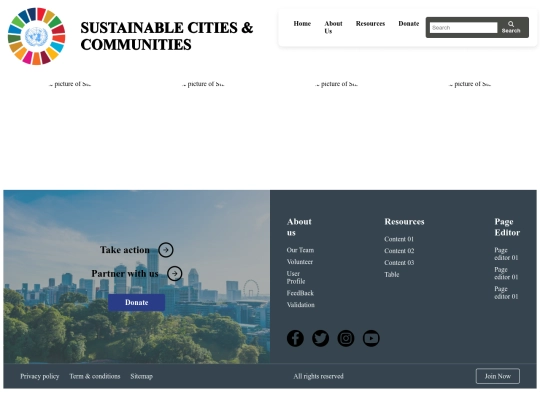The height and width of the screenshot is (405, 540).
Task: Open the Table link under Resources
Action: click(x=392, y=274)
